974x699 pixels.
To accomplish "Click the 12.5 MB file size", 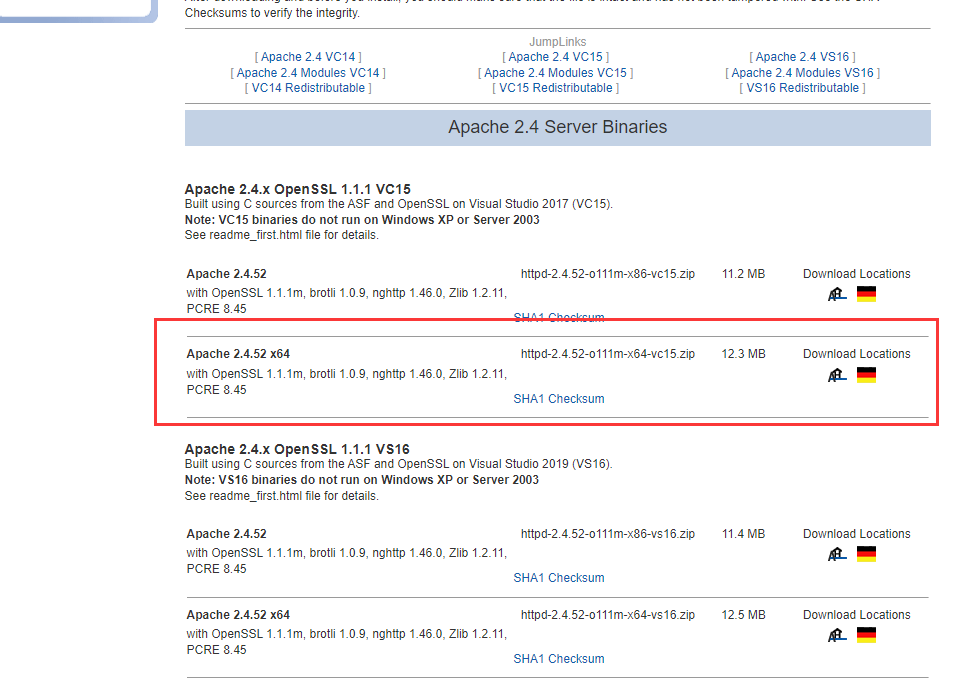I will (744, 614).
